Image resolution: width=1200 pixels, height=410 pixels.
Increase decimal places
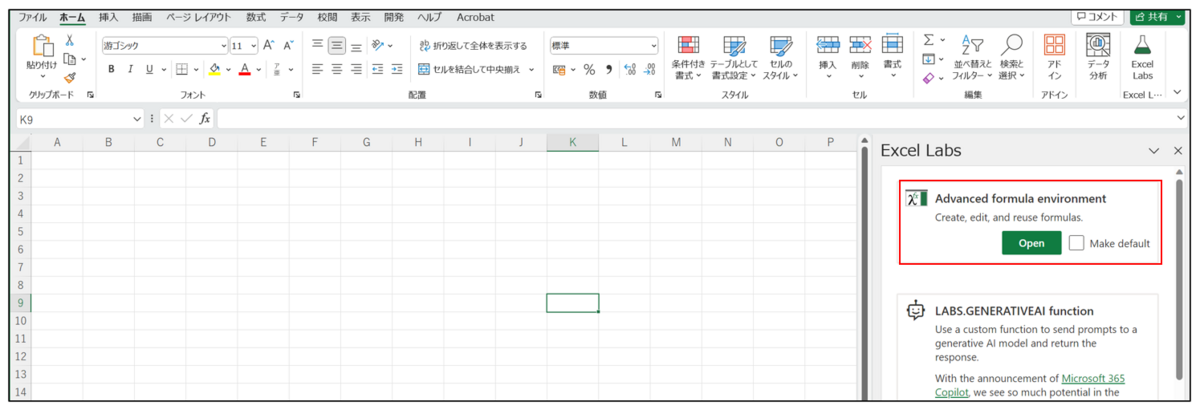point(630,69)
